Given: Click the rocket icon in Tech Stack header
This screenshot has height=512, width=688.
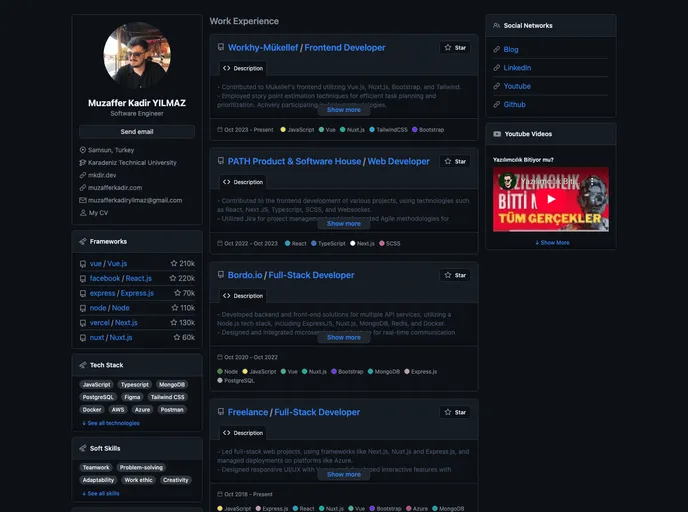Looking at the screenshot, I should (x=82, y=365).
